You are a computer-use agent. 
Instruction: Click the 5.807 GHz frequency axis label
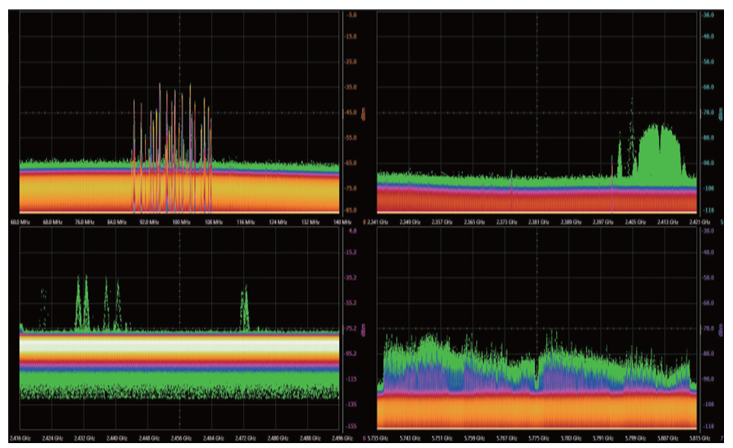[x=668, y=438]
